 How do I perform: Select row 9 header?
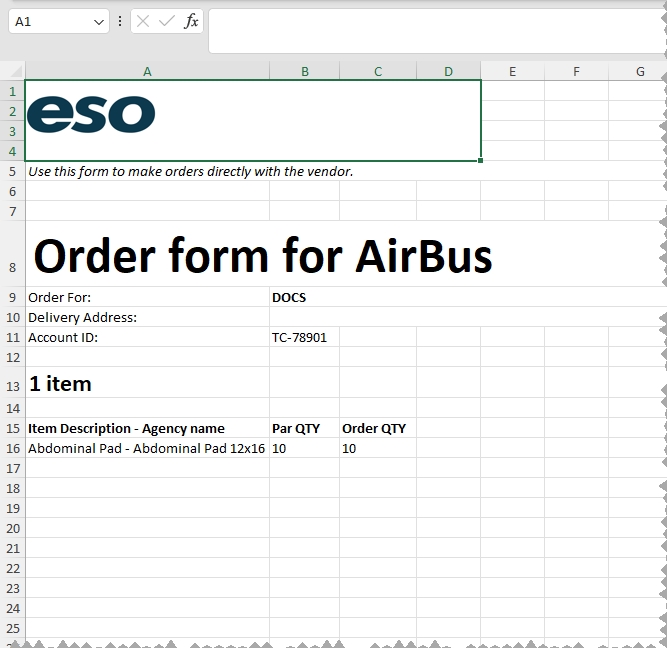tap(12, 297)
